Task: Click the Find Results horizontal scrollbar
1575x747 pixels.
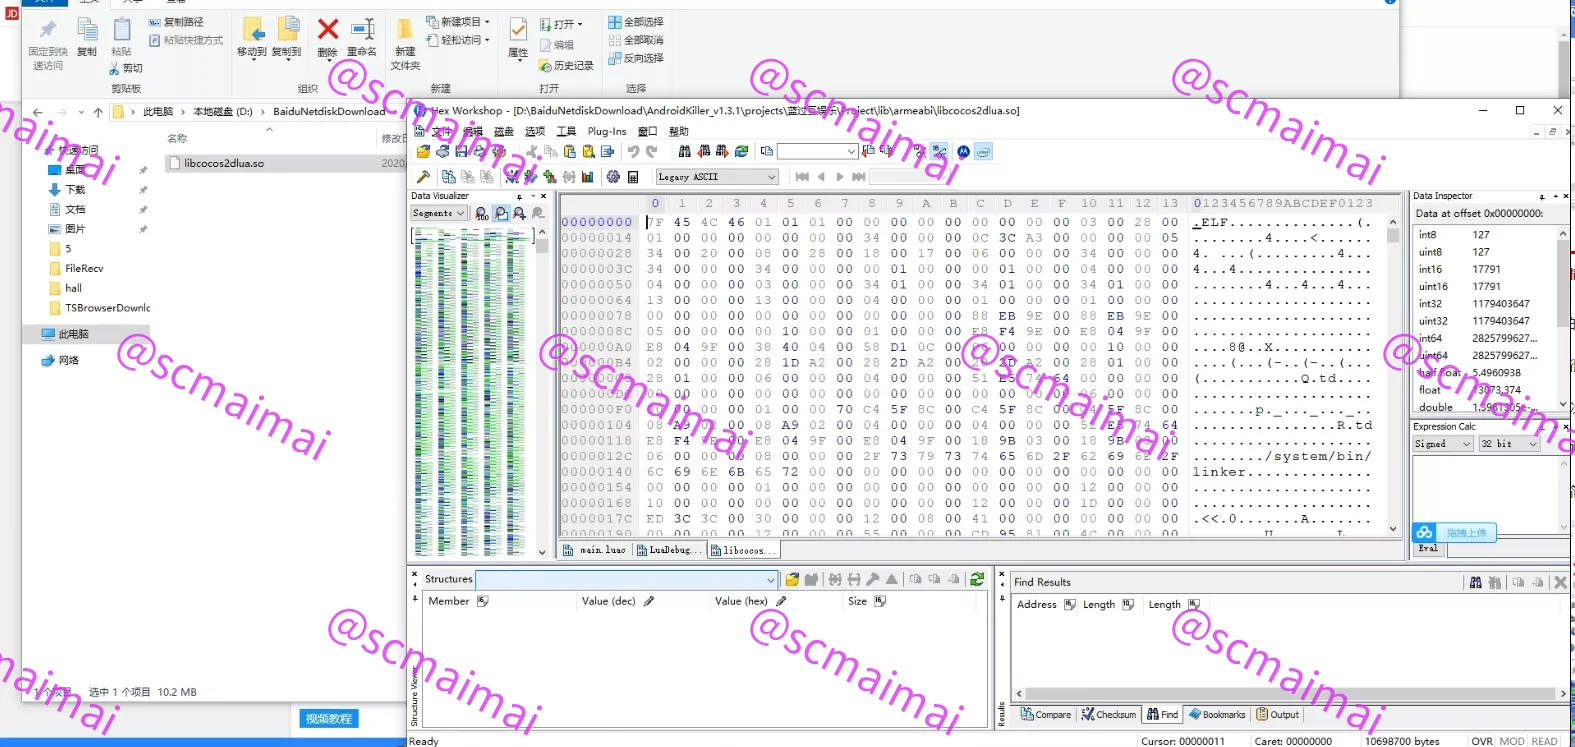Action: [1291, 693]
